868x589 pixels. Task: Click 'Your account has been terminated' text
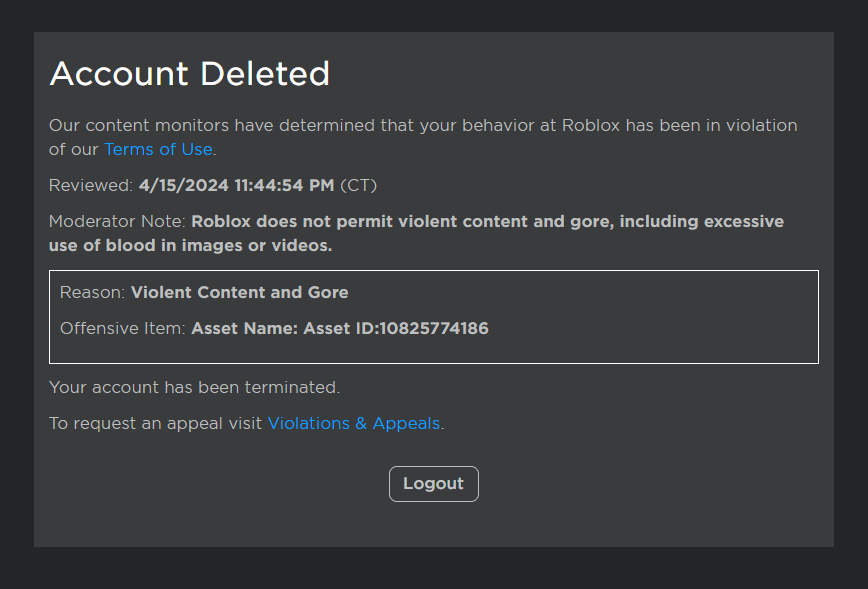click(194, 388)
